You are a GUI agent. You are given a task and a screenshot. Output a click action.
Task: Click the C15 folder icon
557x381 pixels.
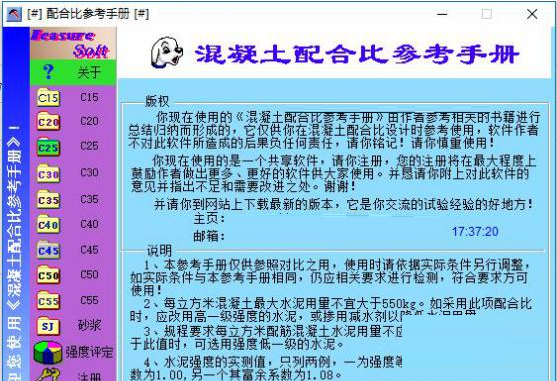[48, 97]
